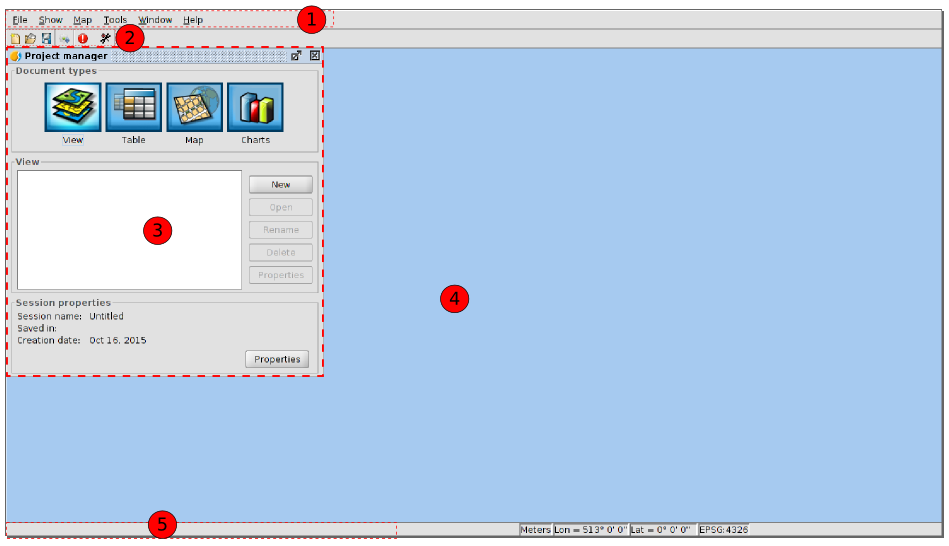Select the Map document type icon
This screenshot has width=949, height=546.
194,108
